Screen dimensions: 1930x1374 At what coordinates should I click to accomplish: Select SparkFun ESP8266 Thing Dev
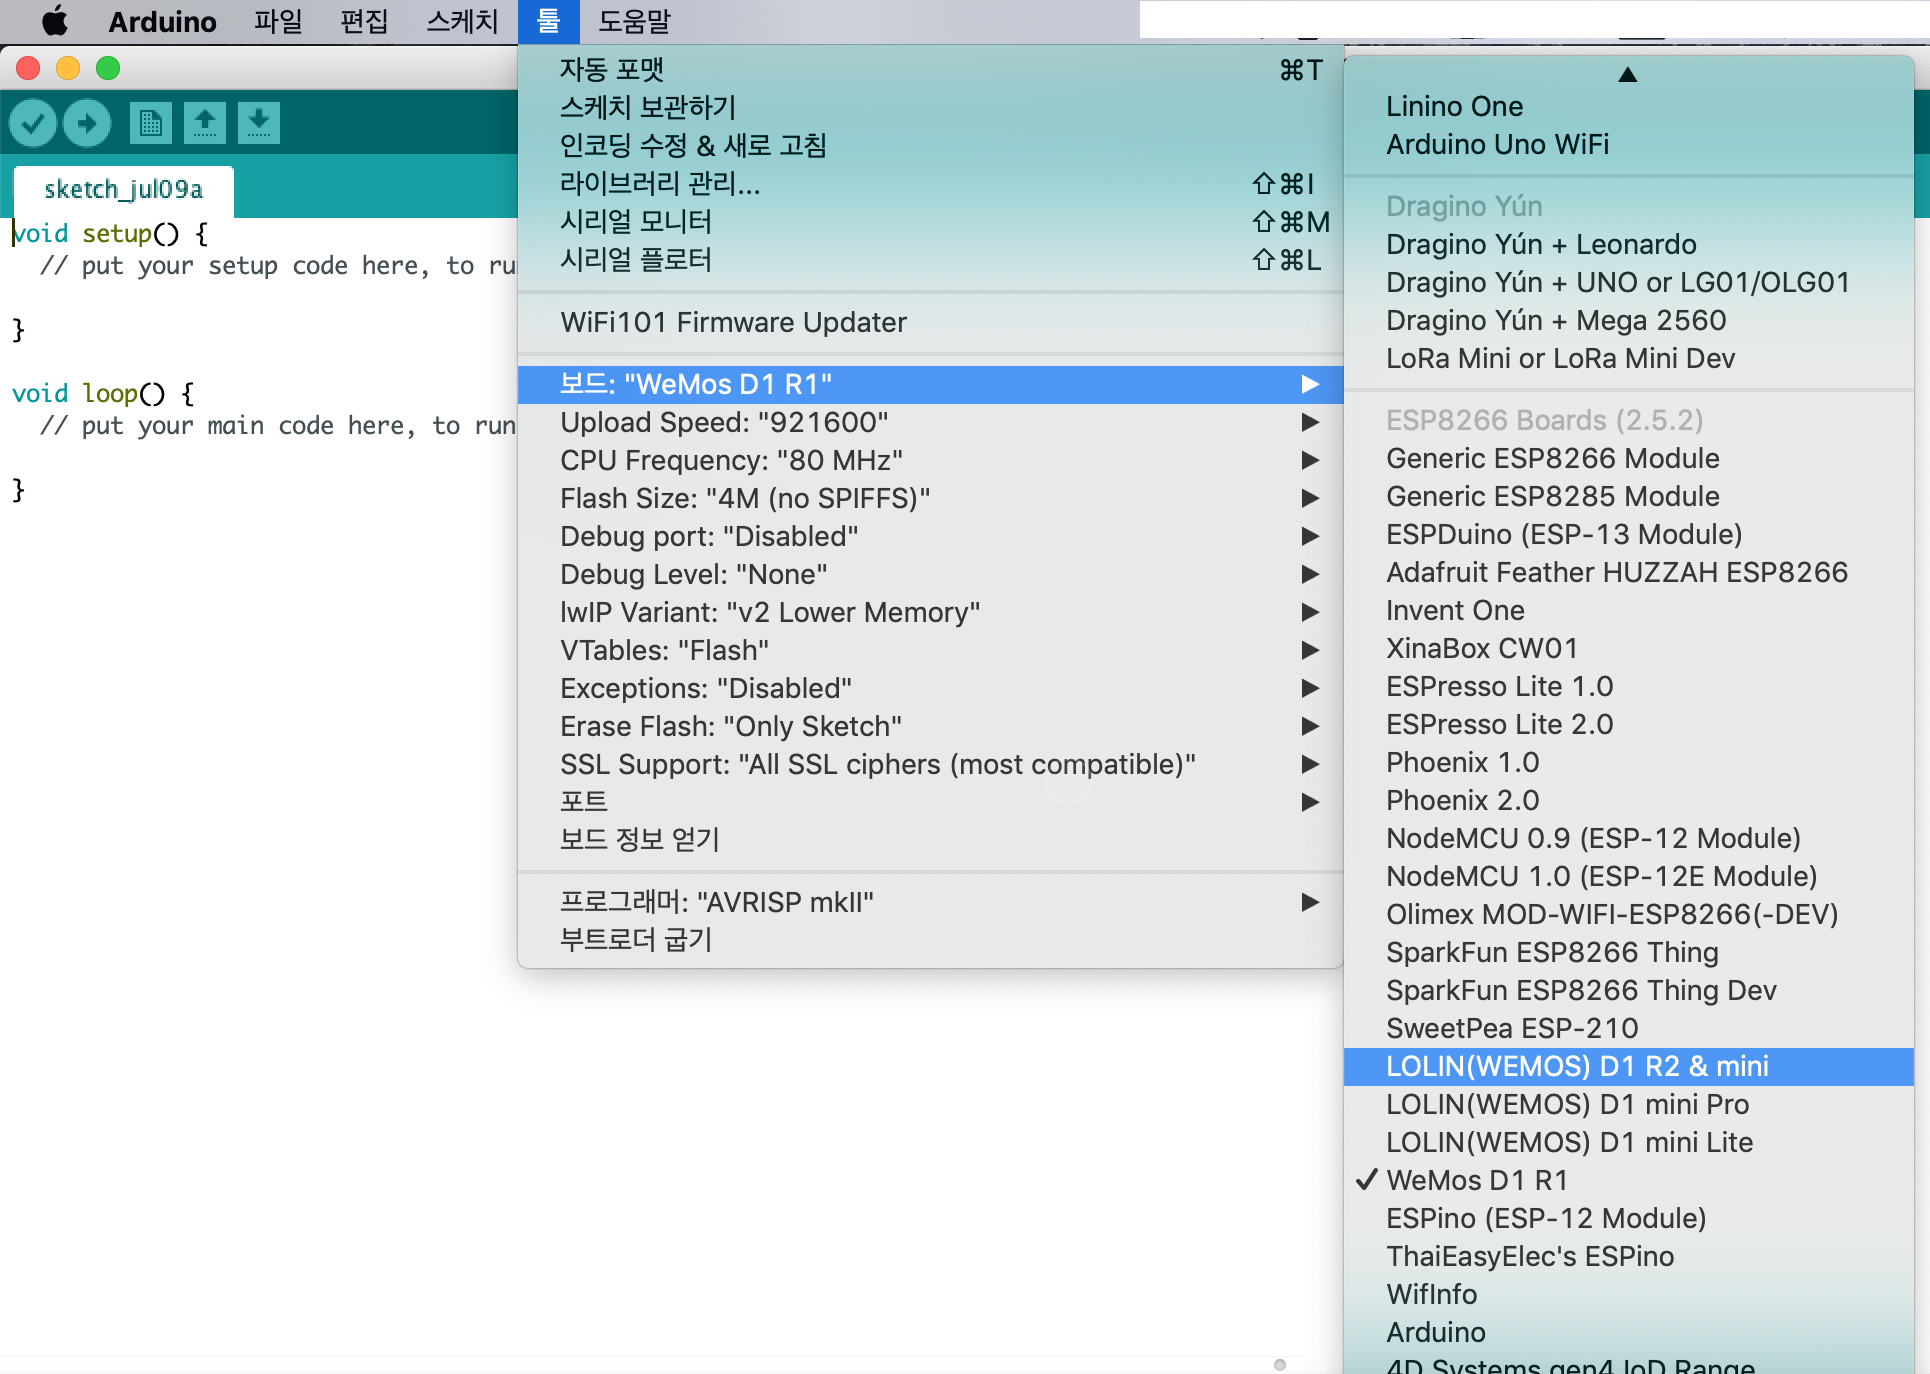tap(1628, 990)
